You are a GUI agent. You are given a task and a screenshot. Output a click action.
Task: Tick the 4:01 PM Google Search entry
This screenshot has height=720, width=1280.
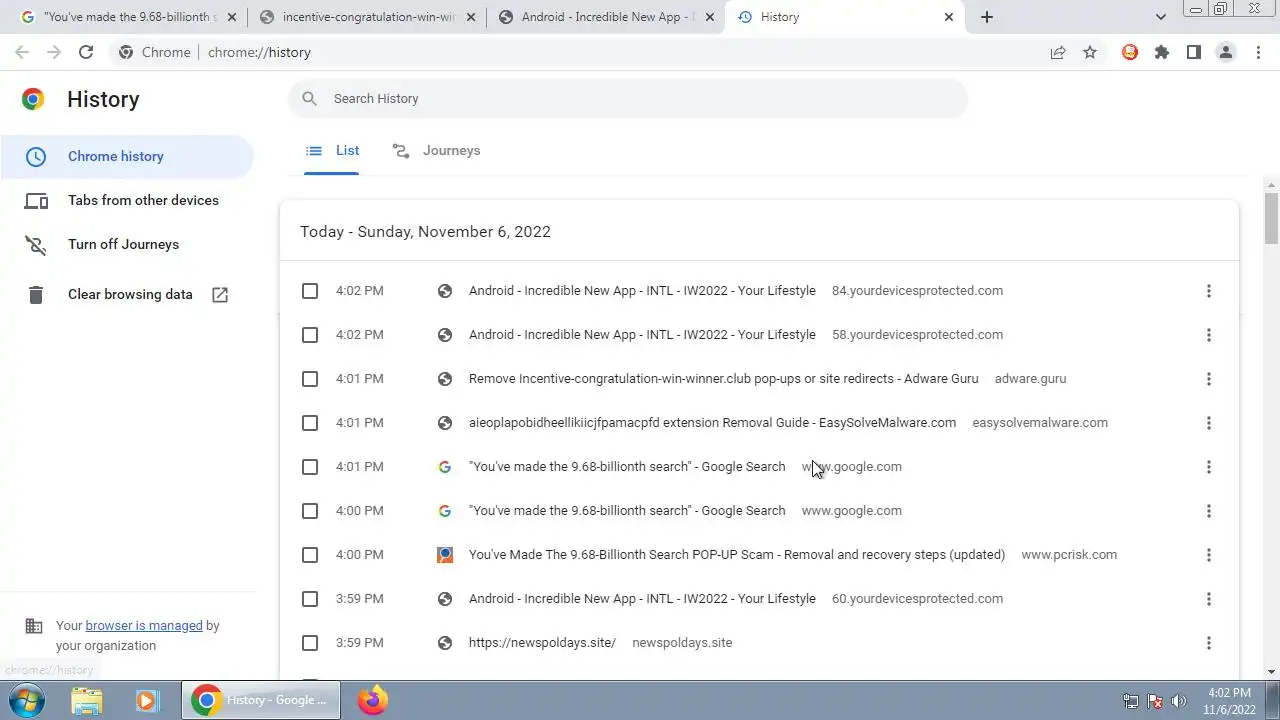click(x=310, y=467)
